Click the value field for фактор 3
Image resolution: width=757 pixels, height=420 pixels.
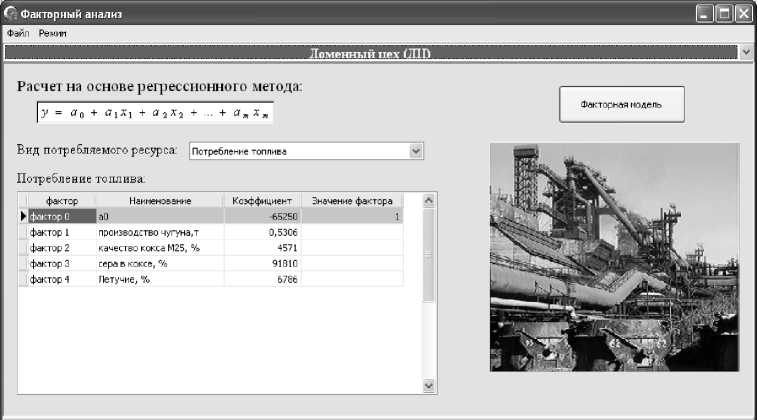(351, 264)
